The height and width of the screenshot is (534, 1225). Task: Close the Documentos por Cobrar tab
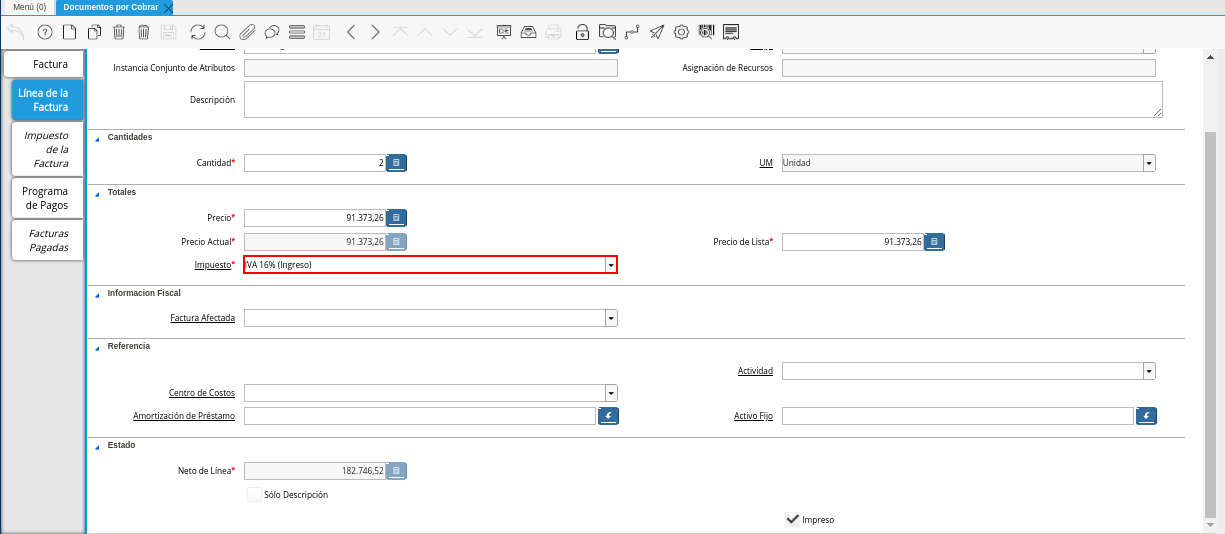tap(168, 7)
